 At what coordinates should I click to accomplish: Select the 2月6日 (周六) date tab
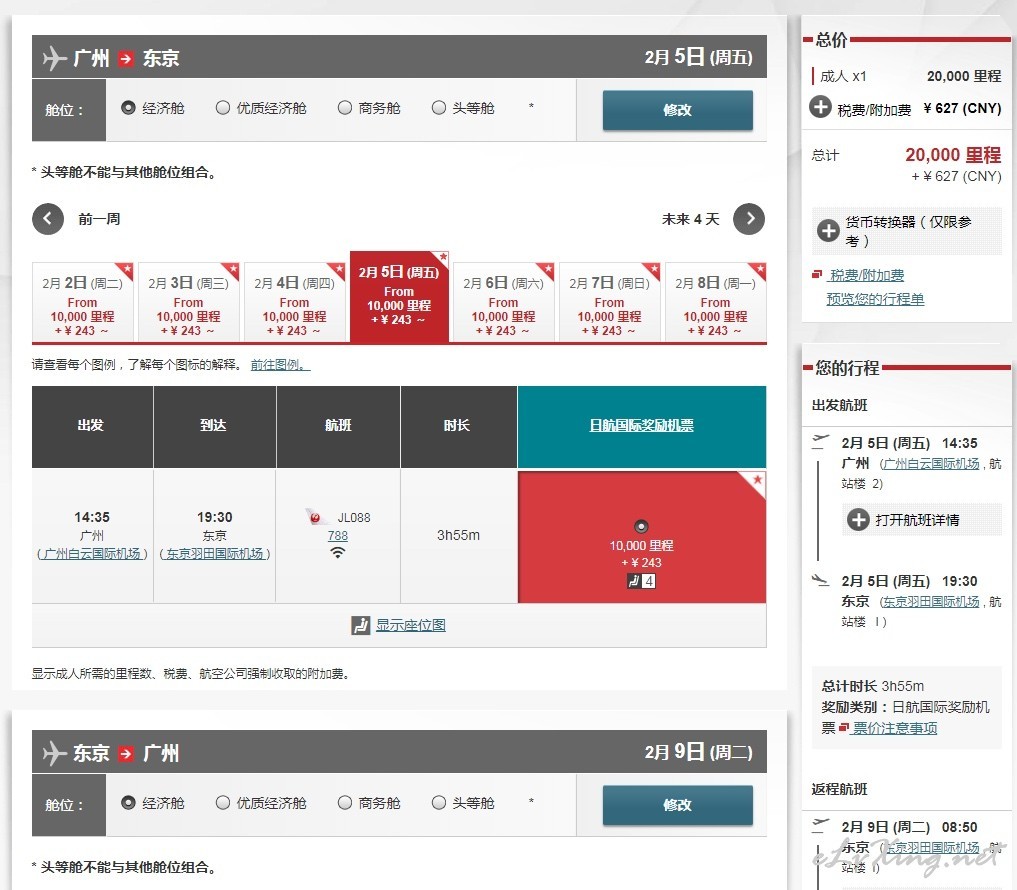click(504, 302)
